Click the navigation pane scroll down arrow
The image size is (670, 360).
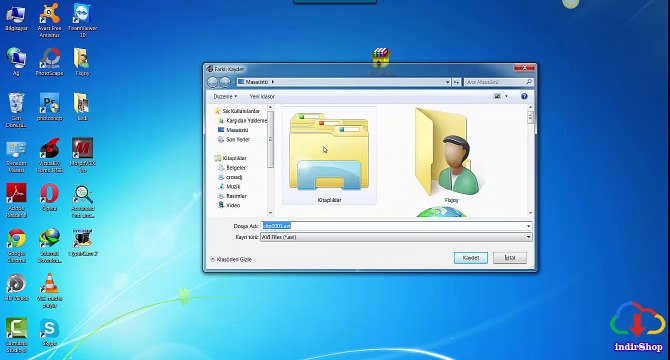270,213
